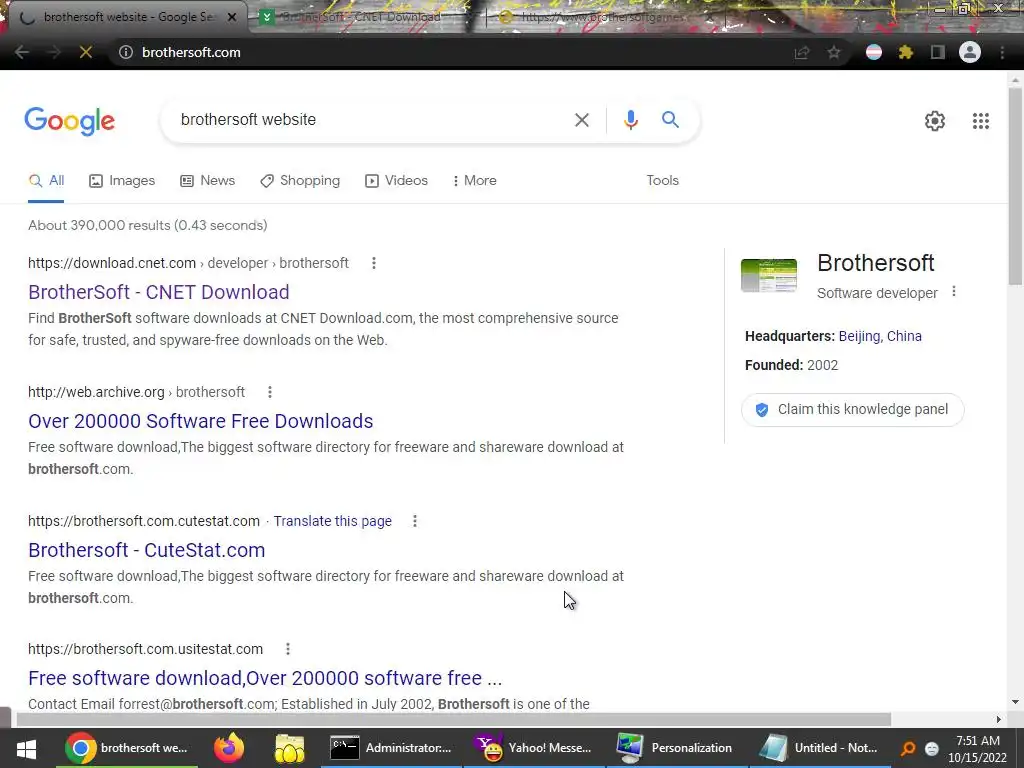
Task: Follow the Beijing, China headquarters link
Action: click(x=880, y=336)
